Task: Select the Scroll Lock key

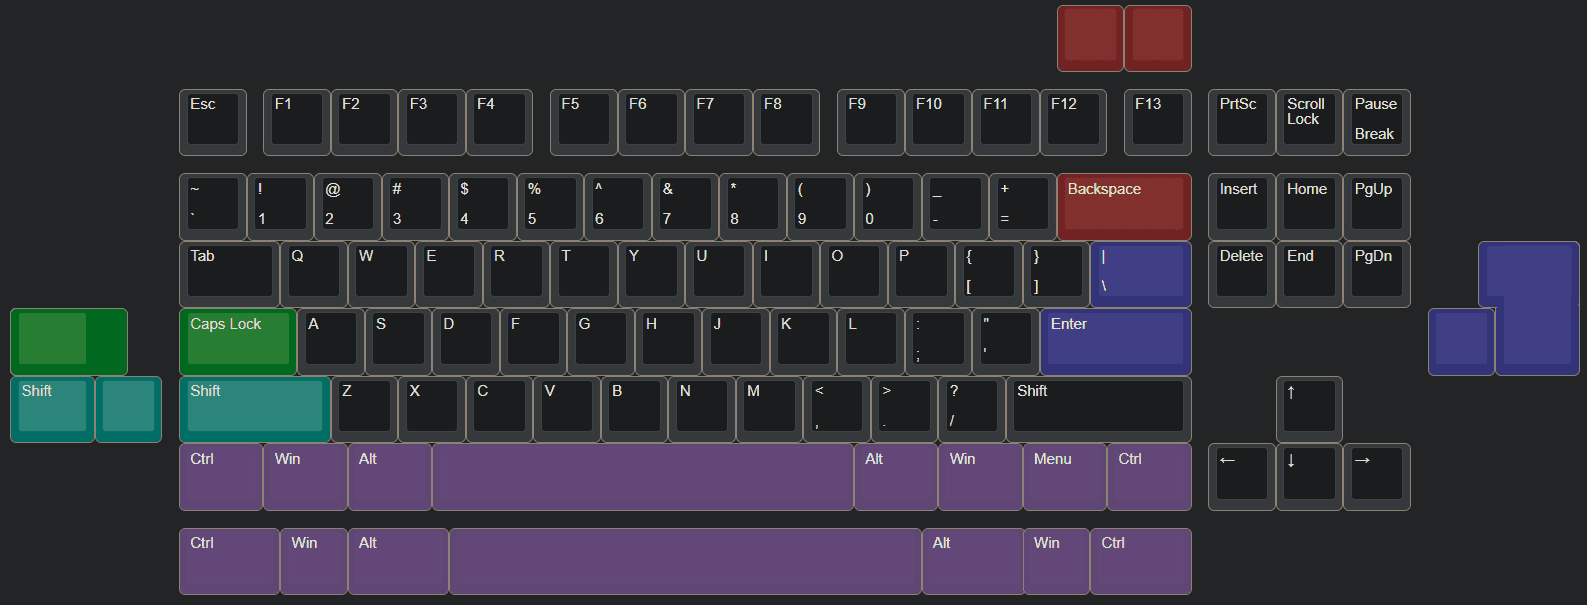Action: coord(1309,122)
